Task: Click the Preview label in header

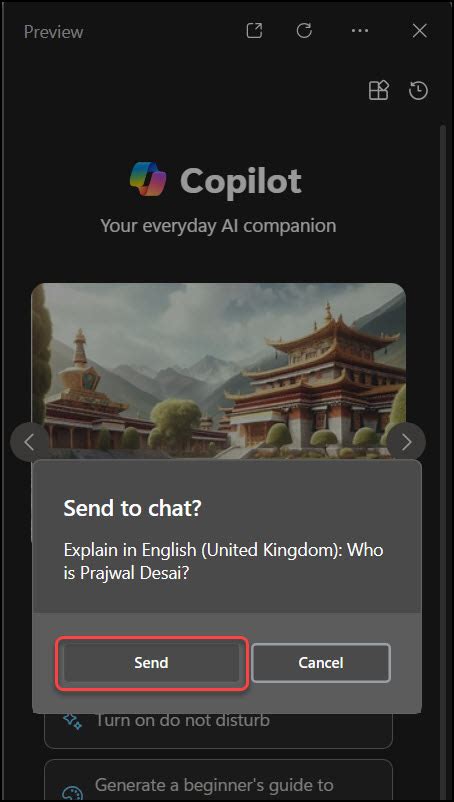Action: pyautogui.click(x=54, y=32)
